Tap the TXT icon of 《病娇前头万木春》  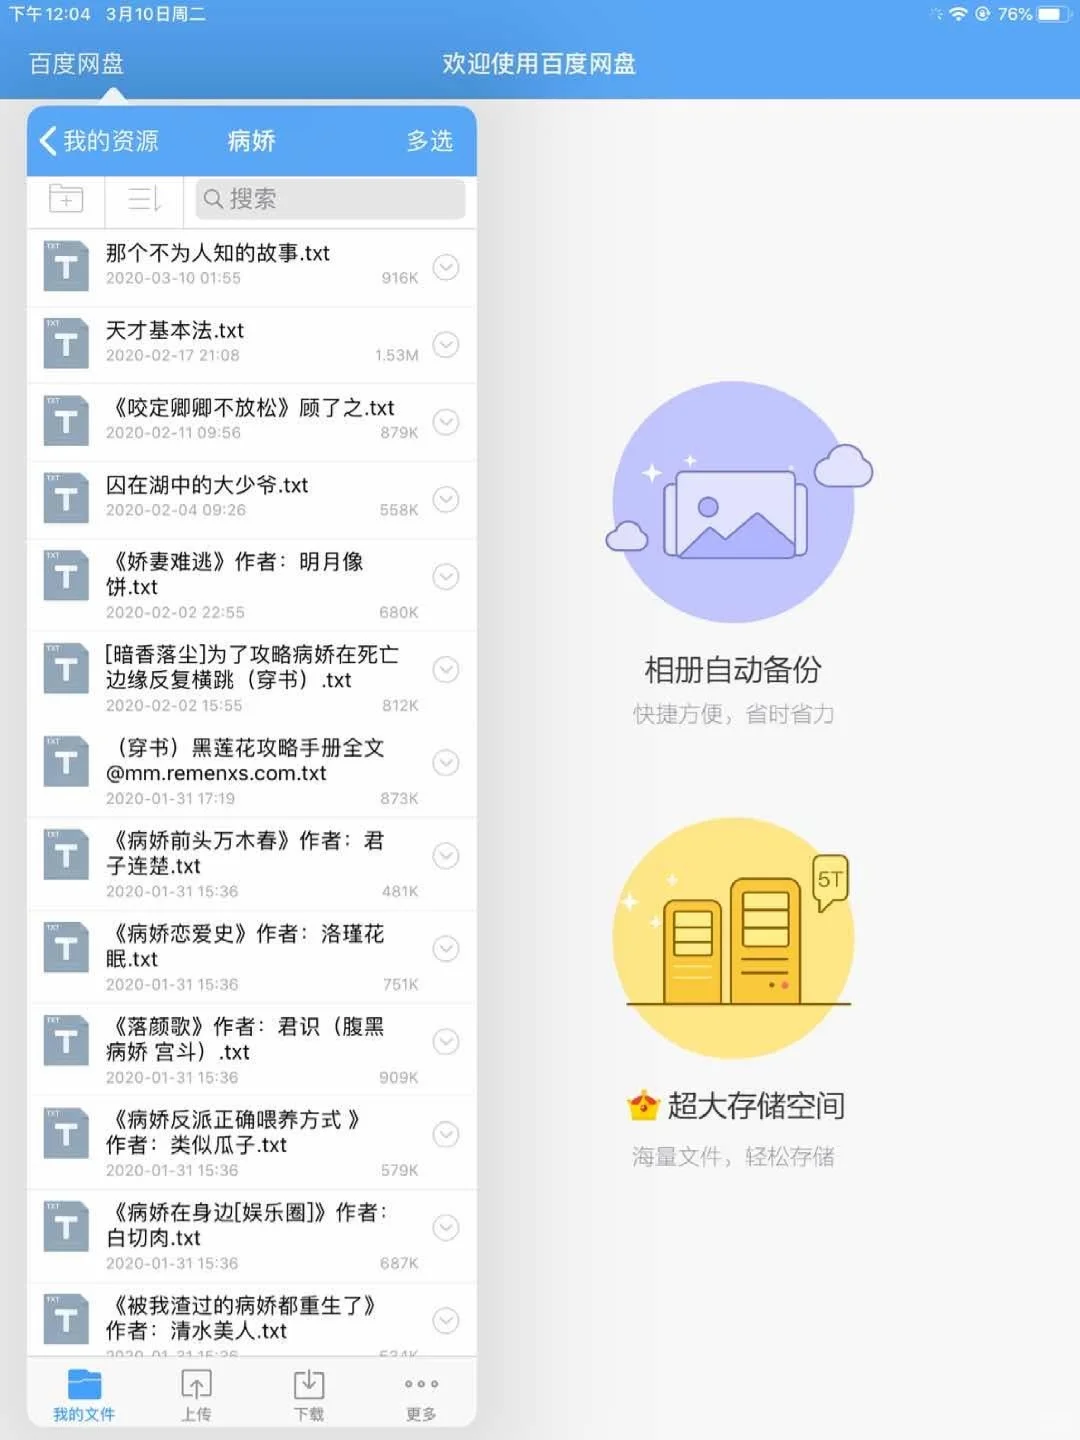click(66, 854)
